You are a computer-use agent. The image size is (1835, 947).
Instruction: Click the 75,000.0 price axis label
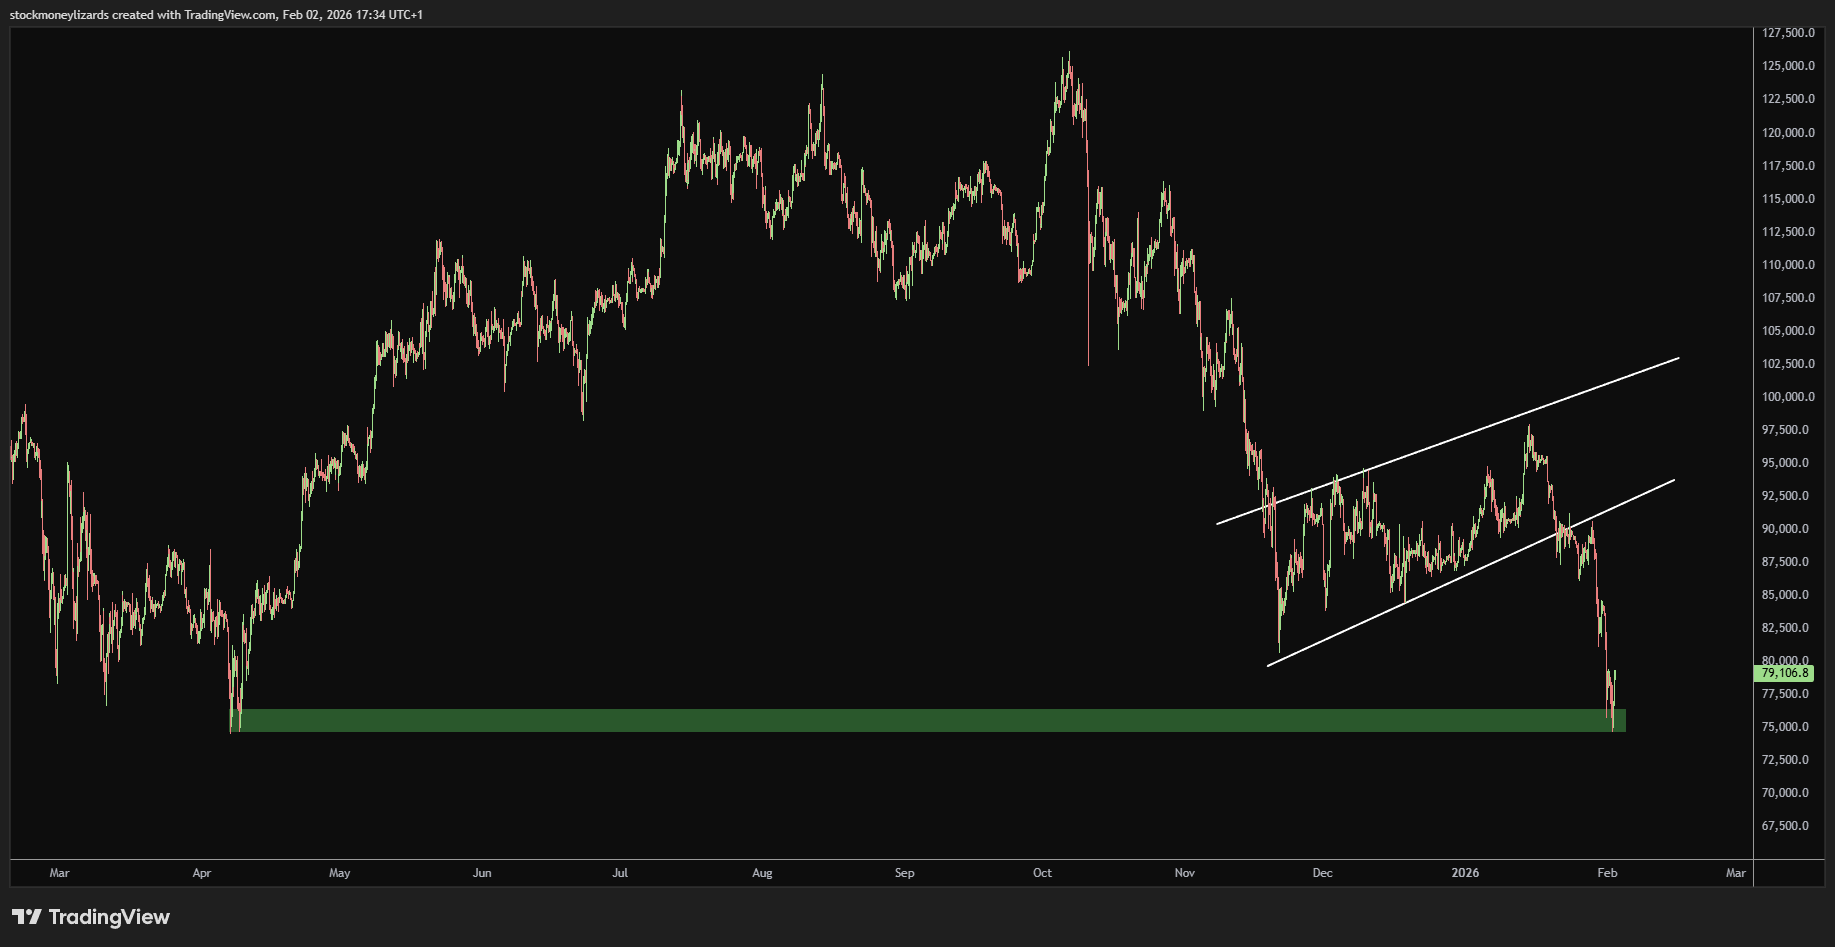(x=1788, y=727)
